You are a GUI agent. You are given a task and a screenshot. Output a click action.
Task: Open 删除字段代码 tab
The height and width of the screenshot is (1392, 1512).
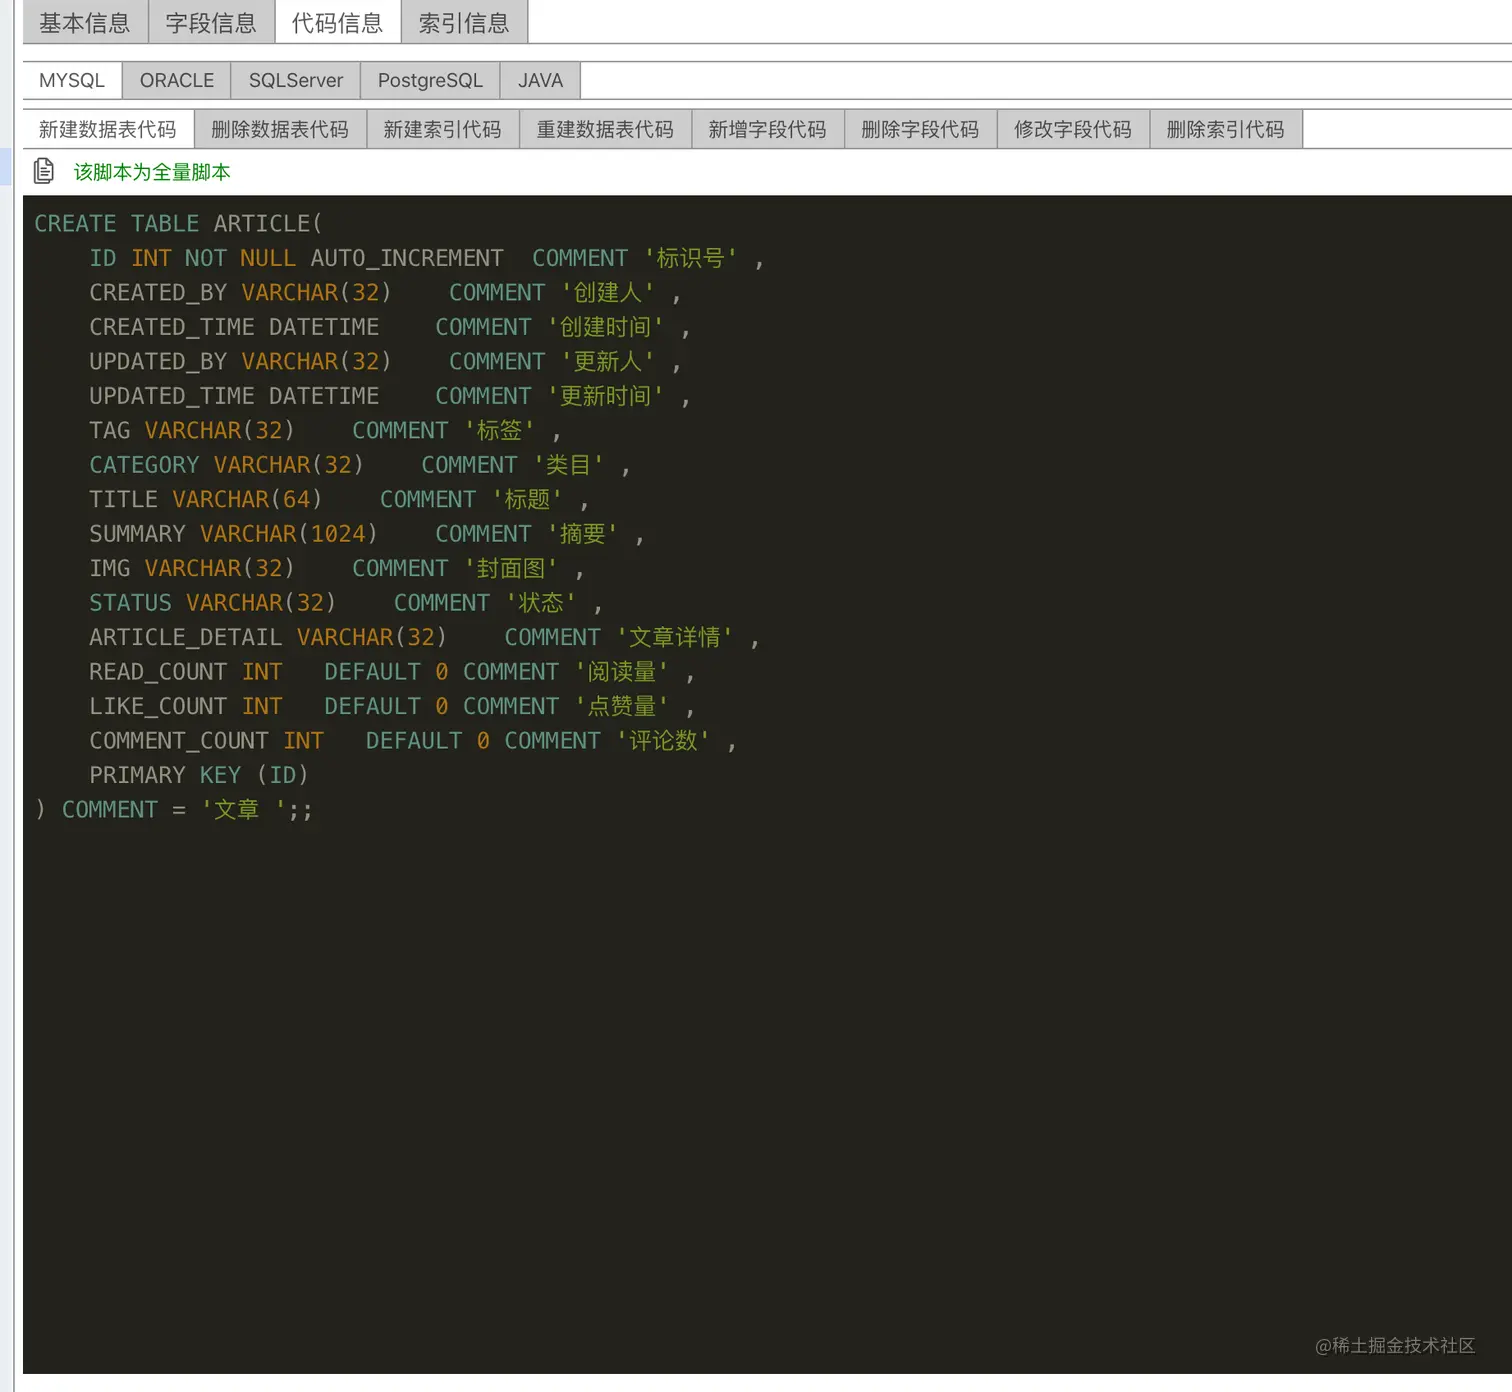[x=920, y=129]
